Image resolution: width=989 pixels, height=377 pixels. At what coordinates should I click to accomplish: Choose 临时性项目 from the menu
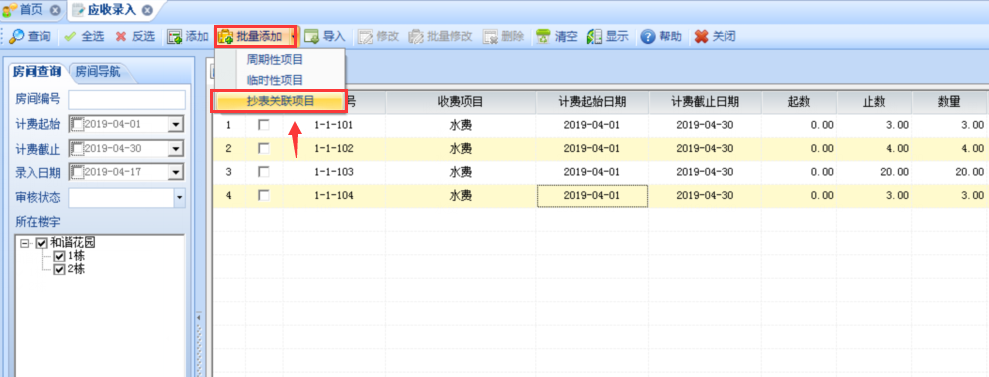[x=275, y=80]
